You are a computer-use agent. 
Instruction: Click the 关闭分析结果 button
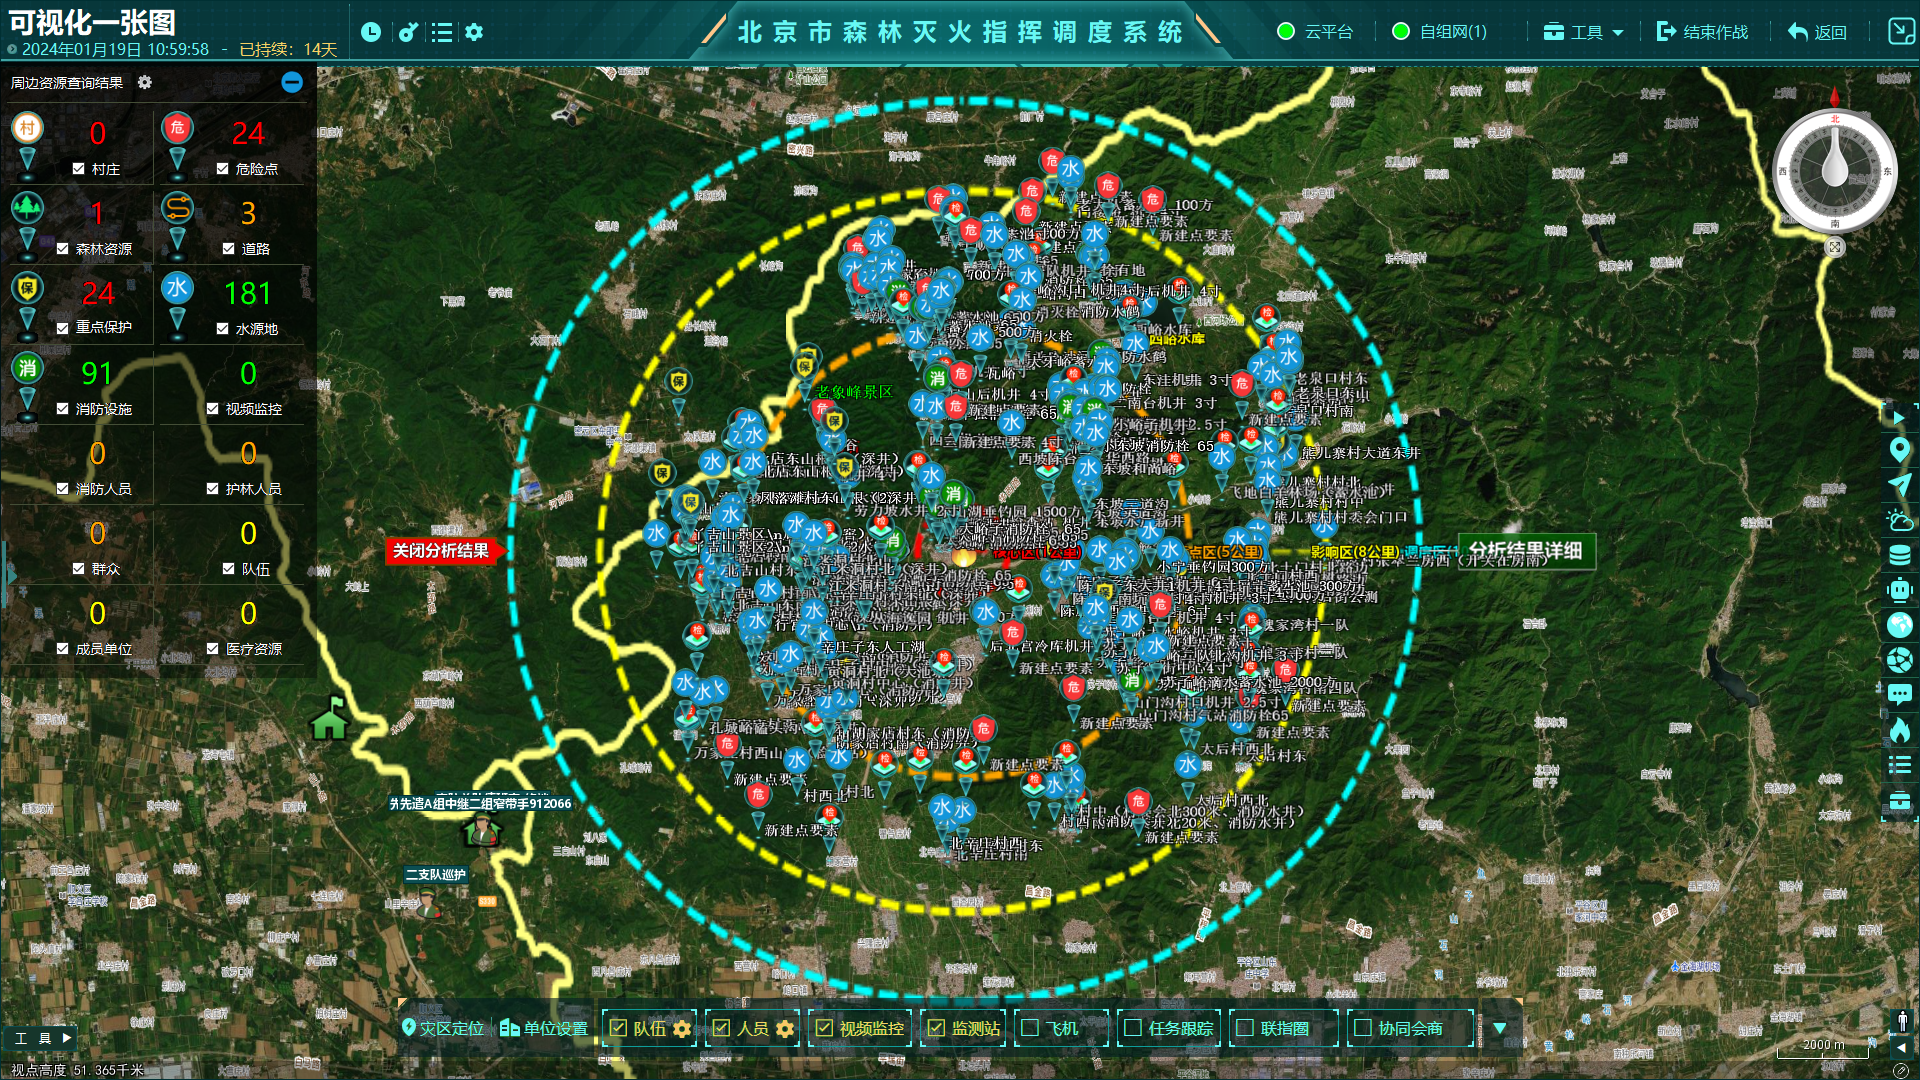pos(441,550)
